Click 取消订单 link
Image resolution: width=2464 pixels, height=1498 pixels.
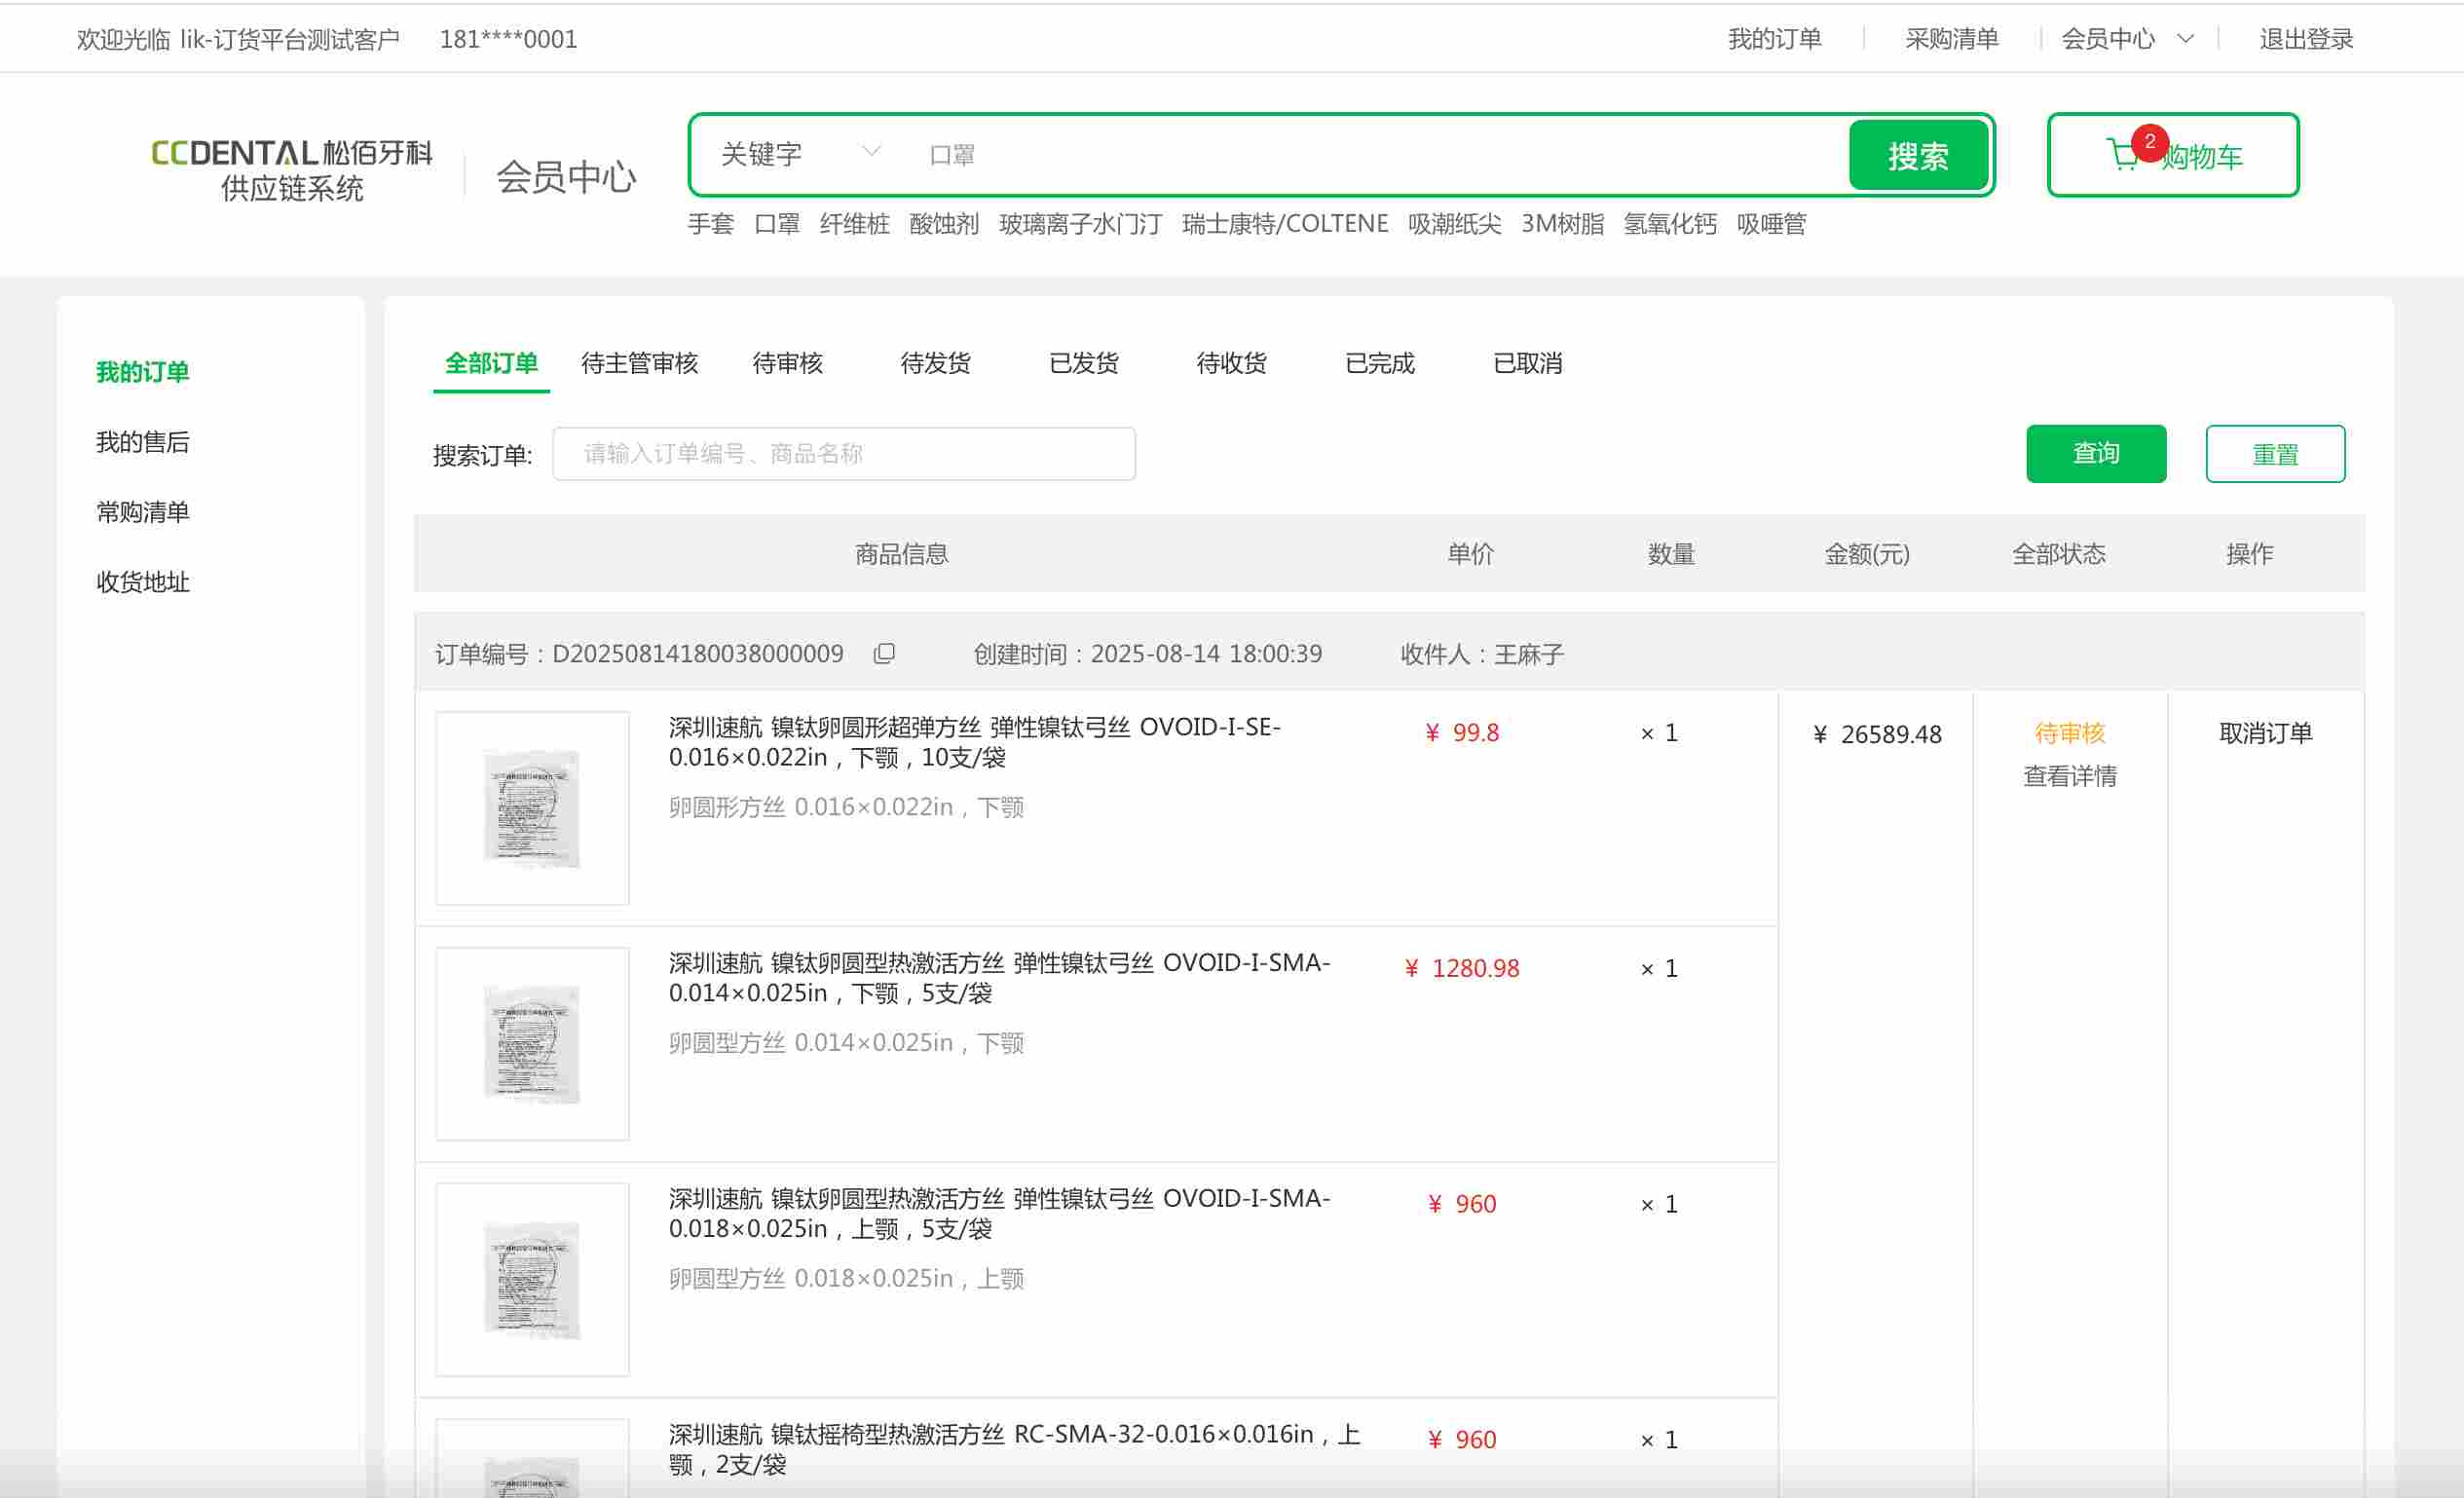coord(2265,733)
